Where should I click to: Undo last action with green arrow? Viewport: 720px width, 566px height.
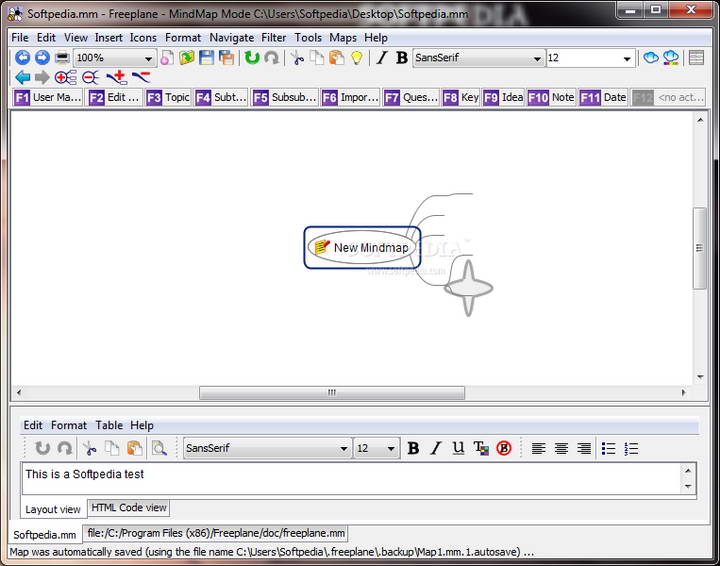point(252,58)
